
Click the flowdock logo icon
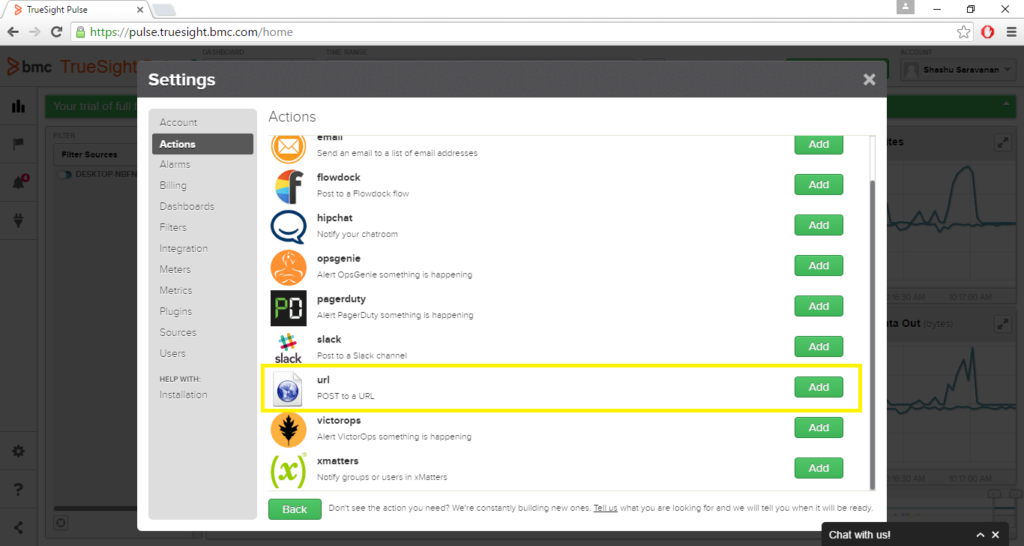pyautogui.click(x=289, y=187)
